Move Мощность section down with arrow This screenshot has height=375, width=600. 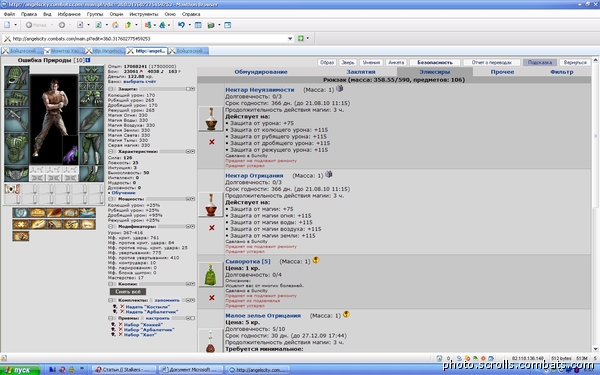pyautogui.click(x=193, y=199)
